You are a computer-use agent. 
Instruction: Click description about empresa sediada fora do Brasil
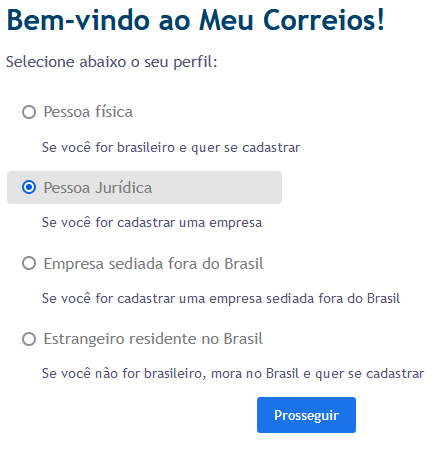pyautogui.click(x=221, y=298)
